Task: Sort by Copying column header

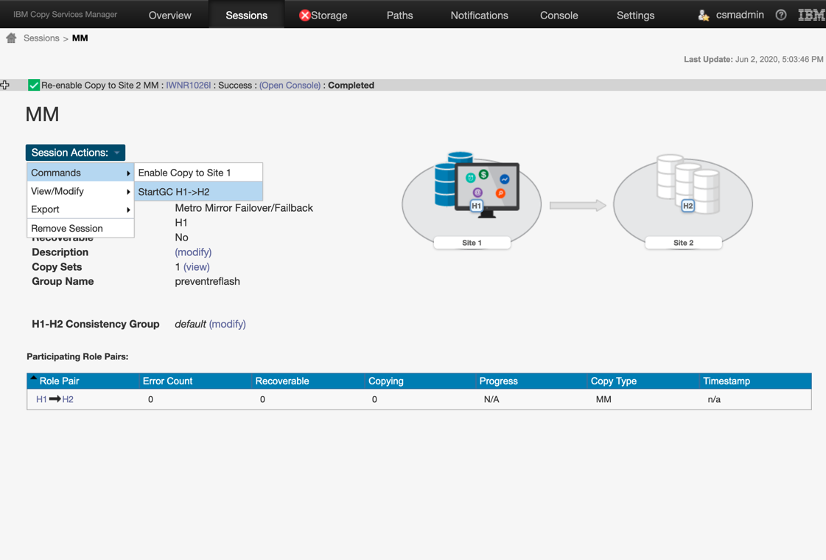Action: pos(386,381)
